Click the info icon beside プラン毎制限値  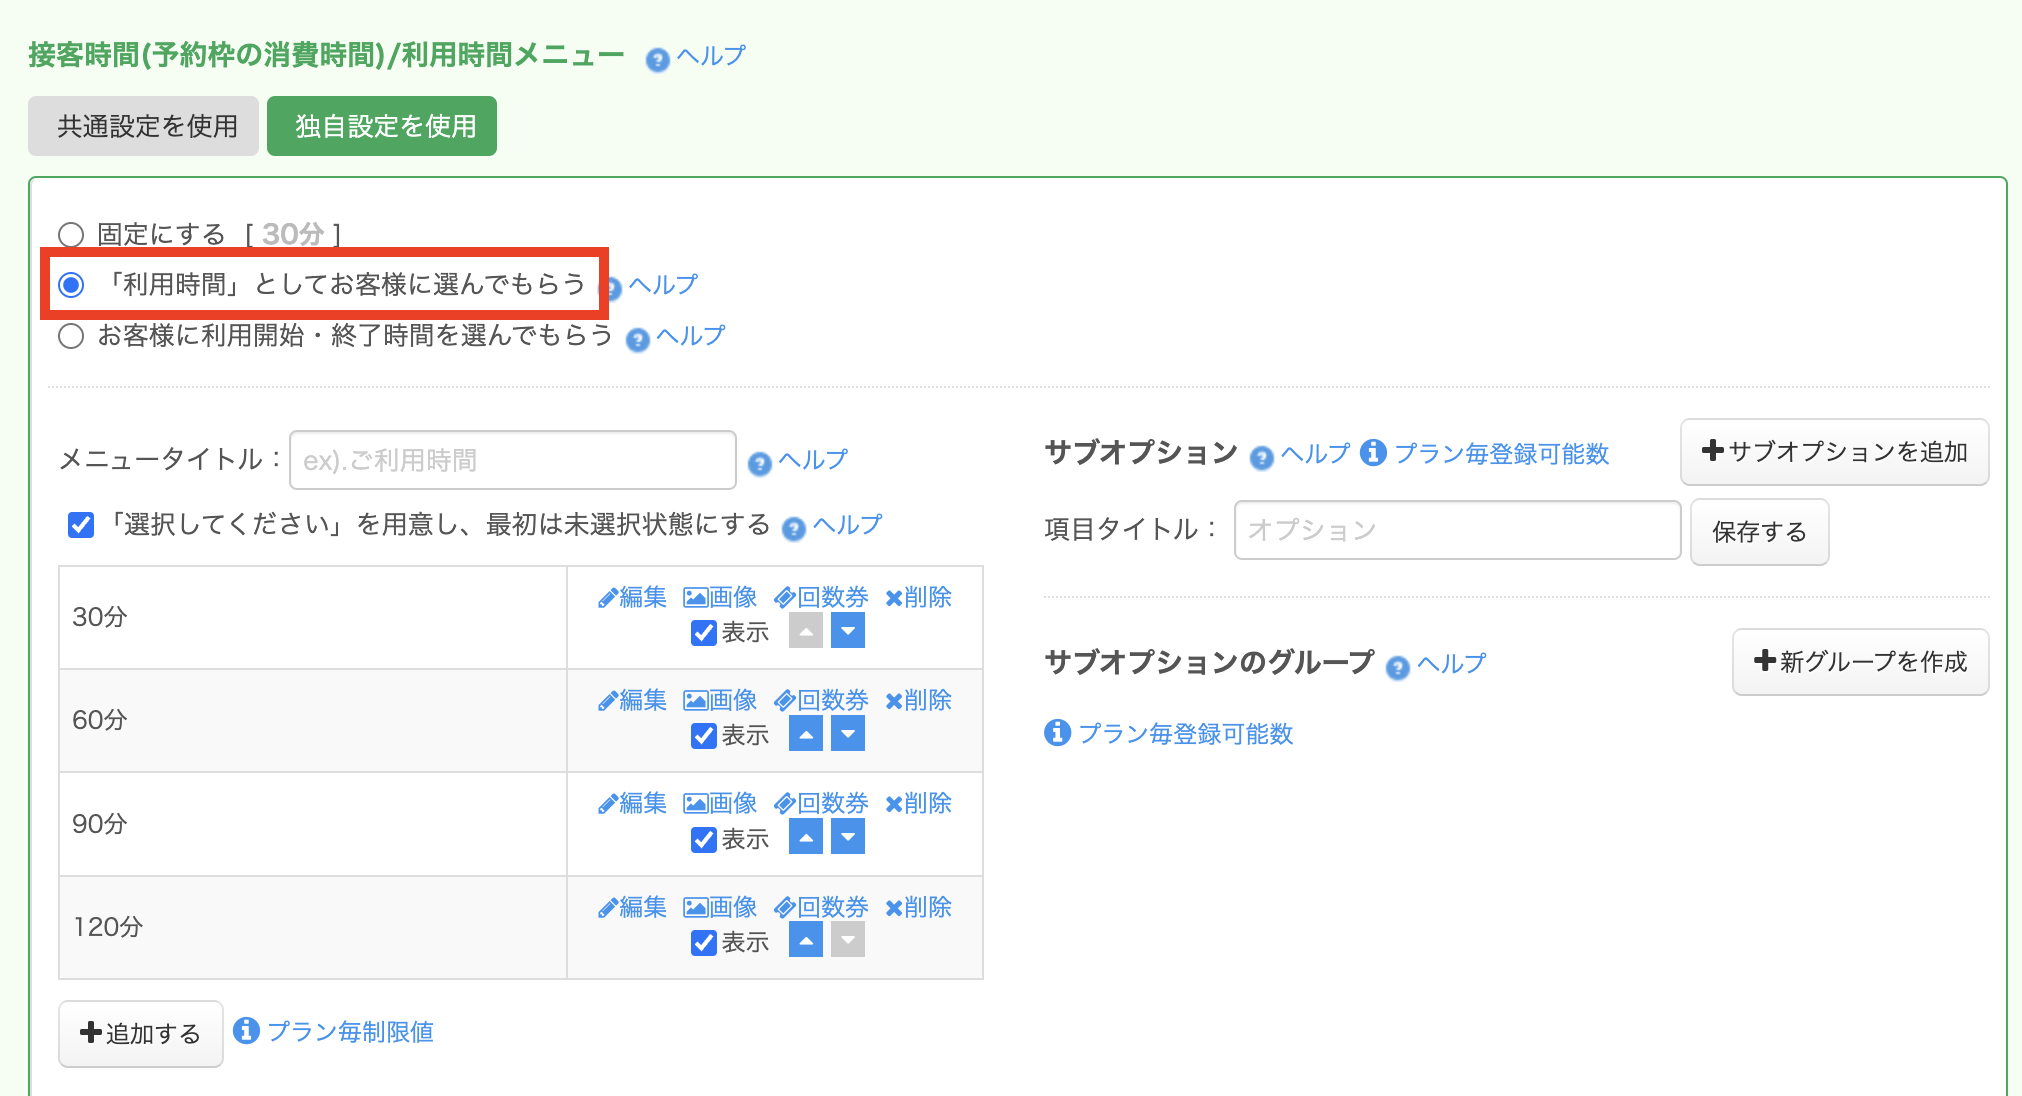click(246, 1031)
